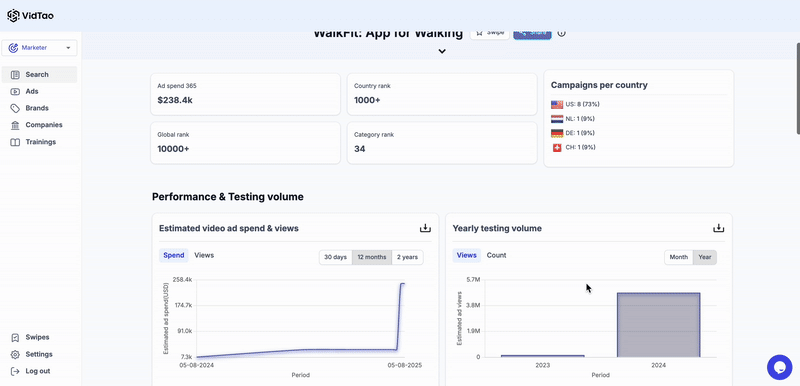
Task: Click the US: 8 (73%) entry
Action: [582, 105]
